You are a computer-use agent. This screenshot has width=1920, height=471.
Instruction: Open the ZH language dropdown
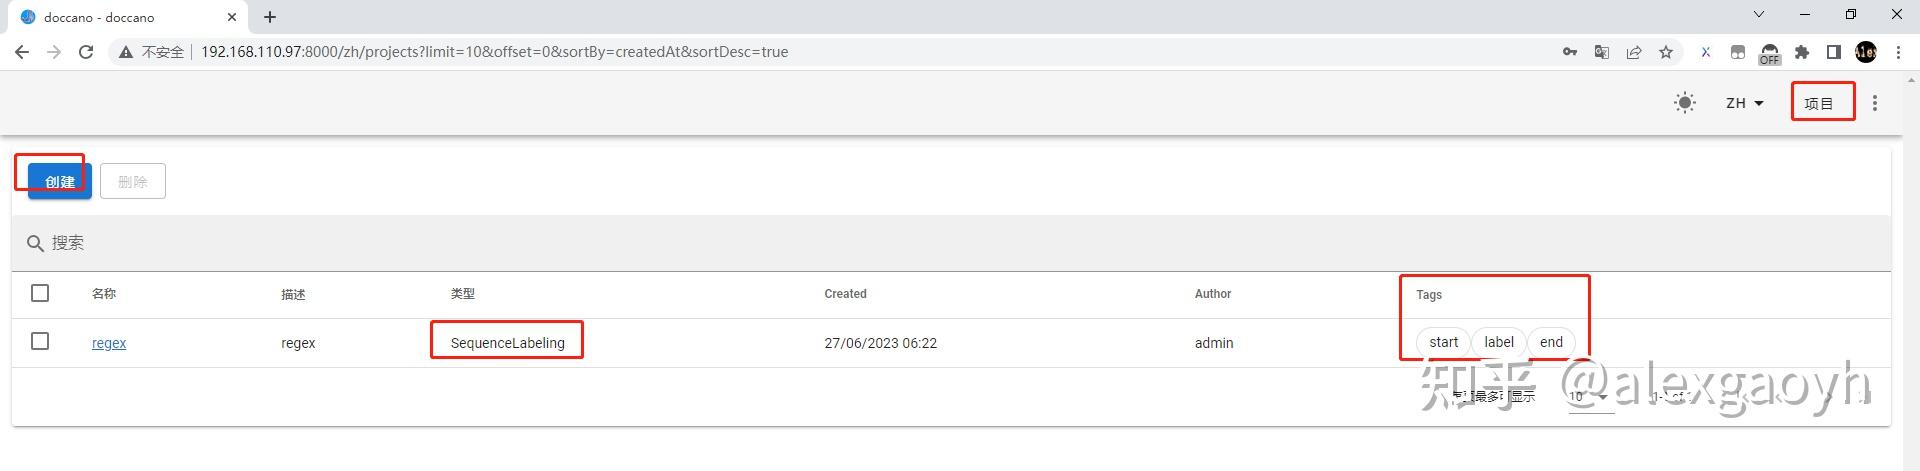1745,103
